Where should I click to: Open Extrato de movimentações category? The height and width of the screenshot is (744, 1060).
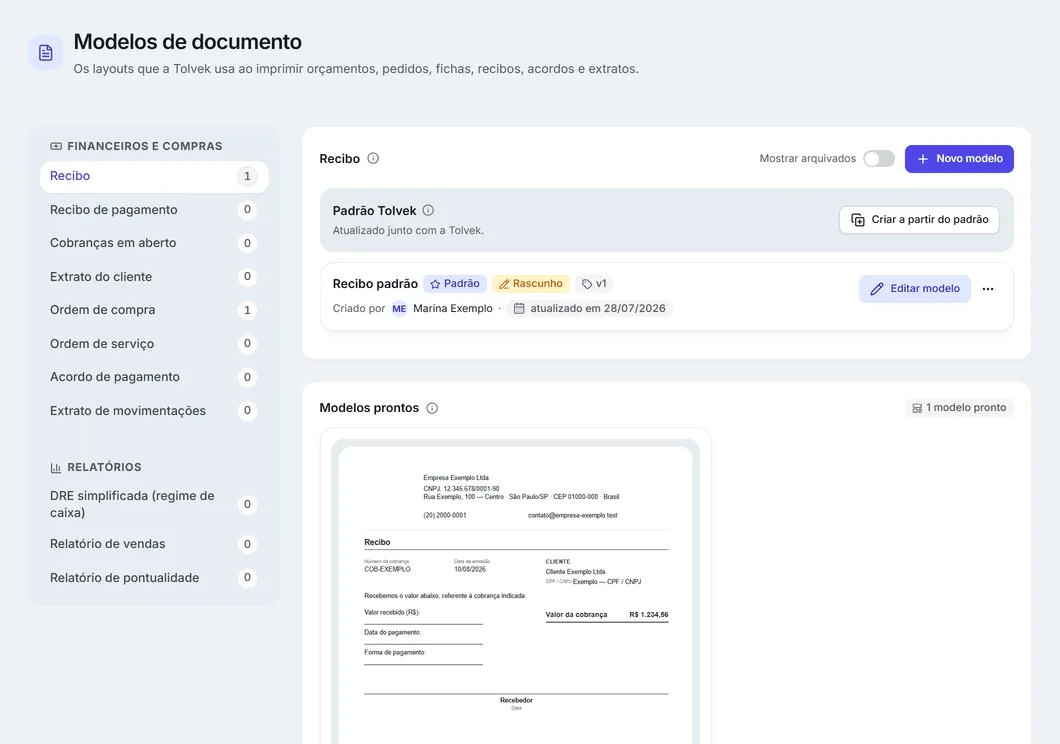click(154, 410)
